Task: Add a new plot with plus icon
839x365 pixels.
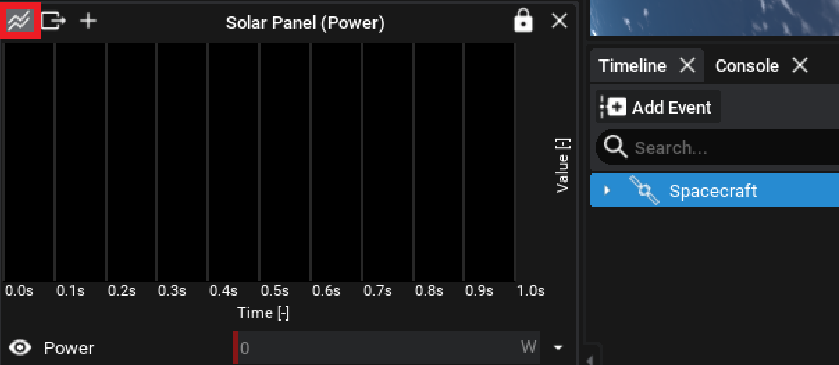Action: pyautogui.click(x=88, y=21)
